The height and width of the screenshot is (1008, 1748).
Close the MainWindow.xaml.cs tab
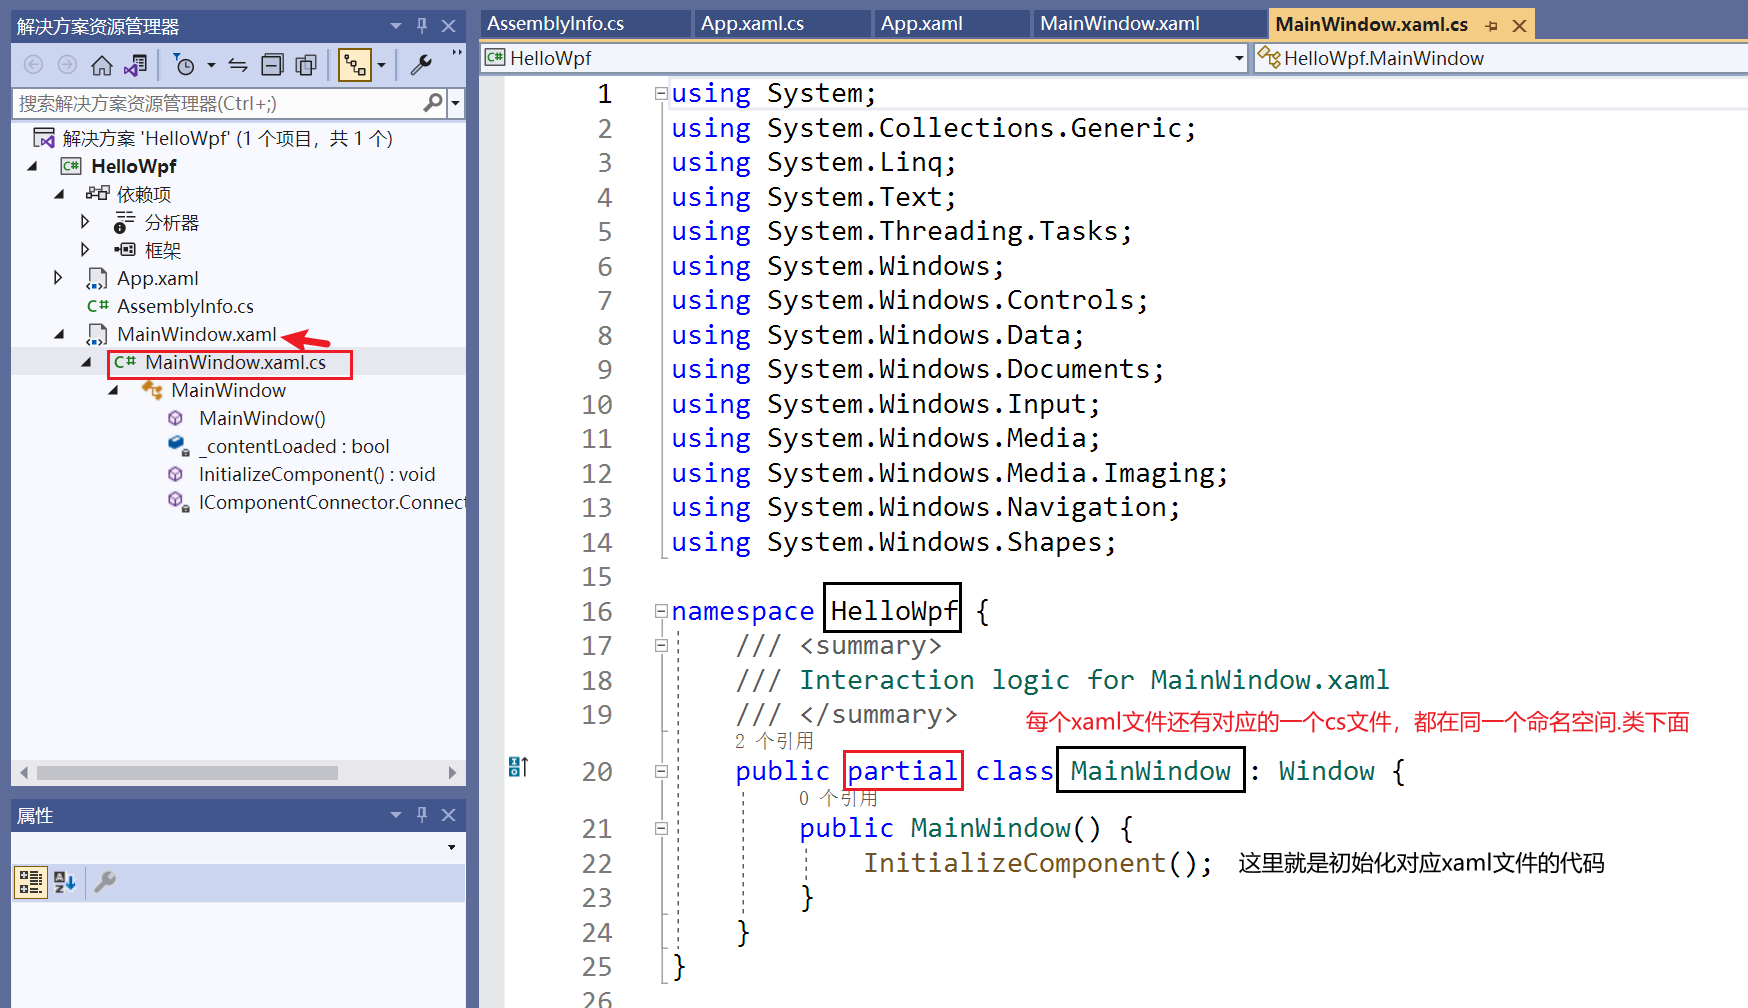pos(1519,26)
